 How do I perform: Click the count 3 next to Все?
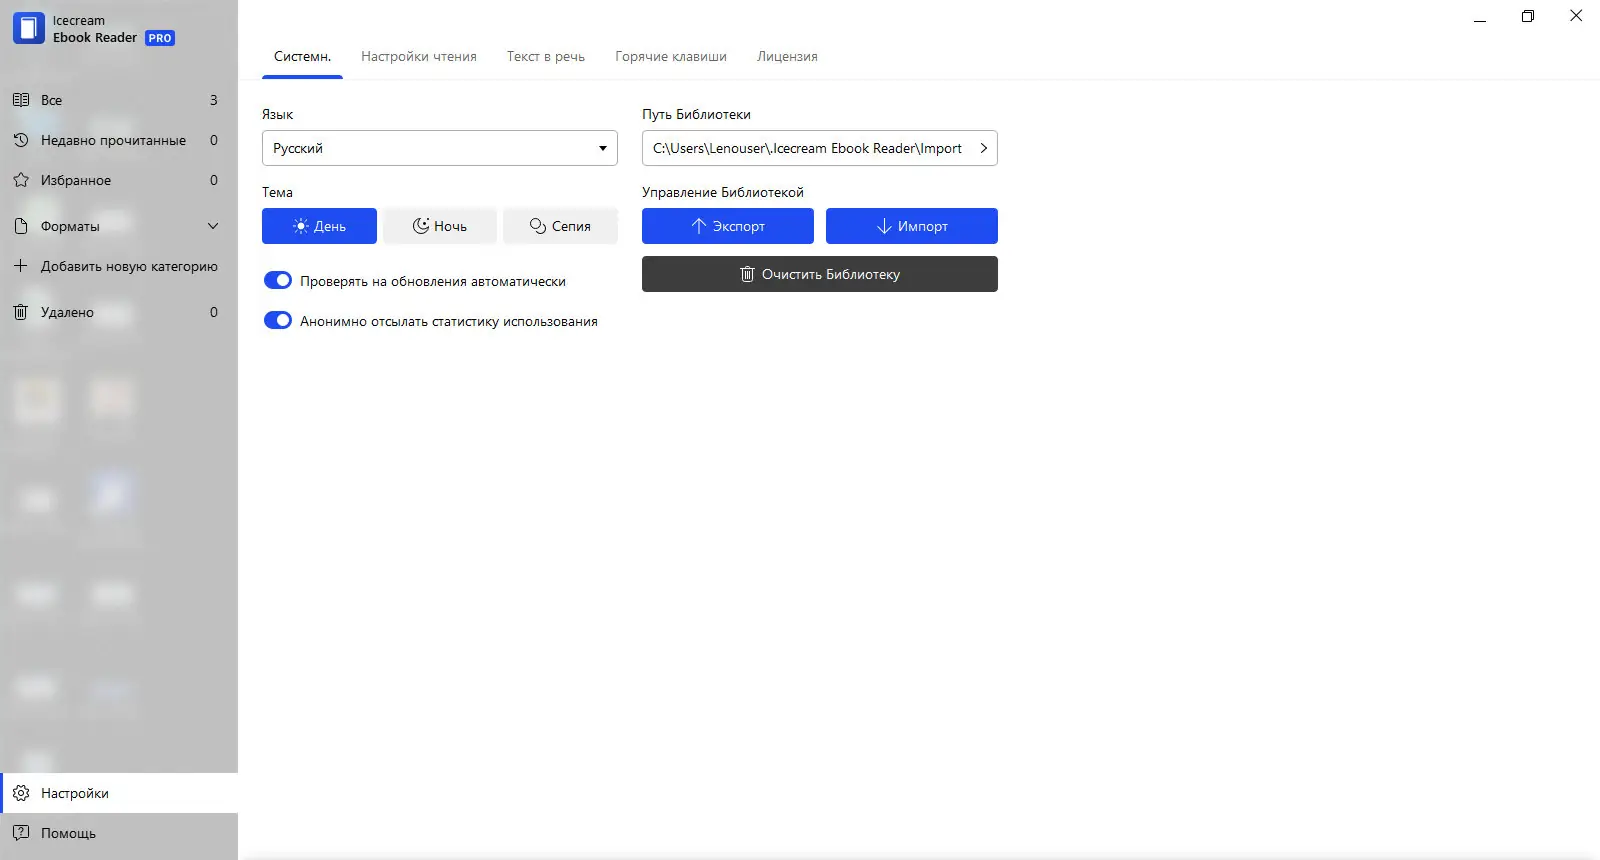213,100
